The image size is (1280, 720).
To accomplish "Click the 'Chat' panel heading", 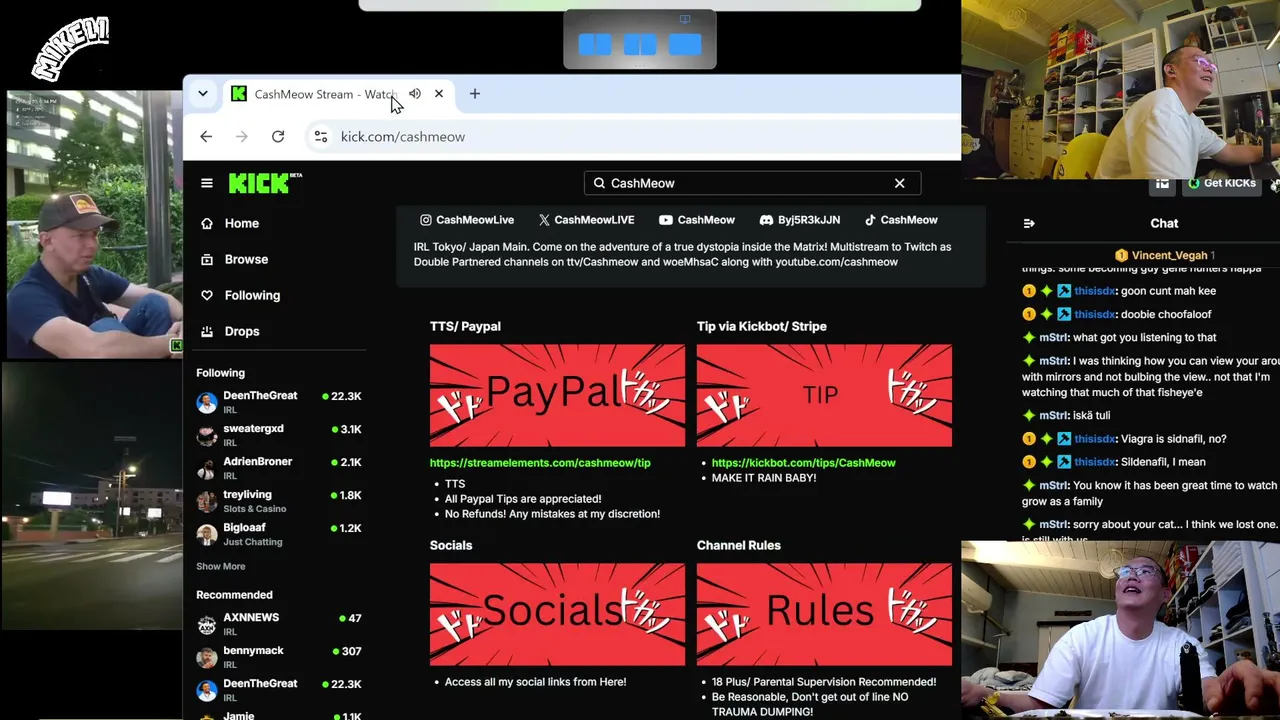I will click(1164, 223).
